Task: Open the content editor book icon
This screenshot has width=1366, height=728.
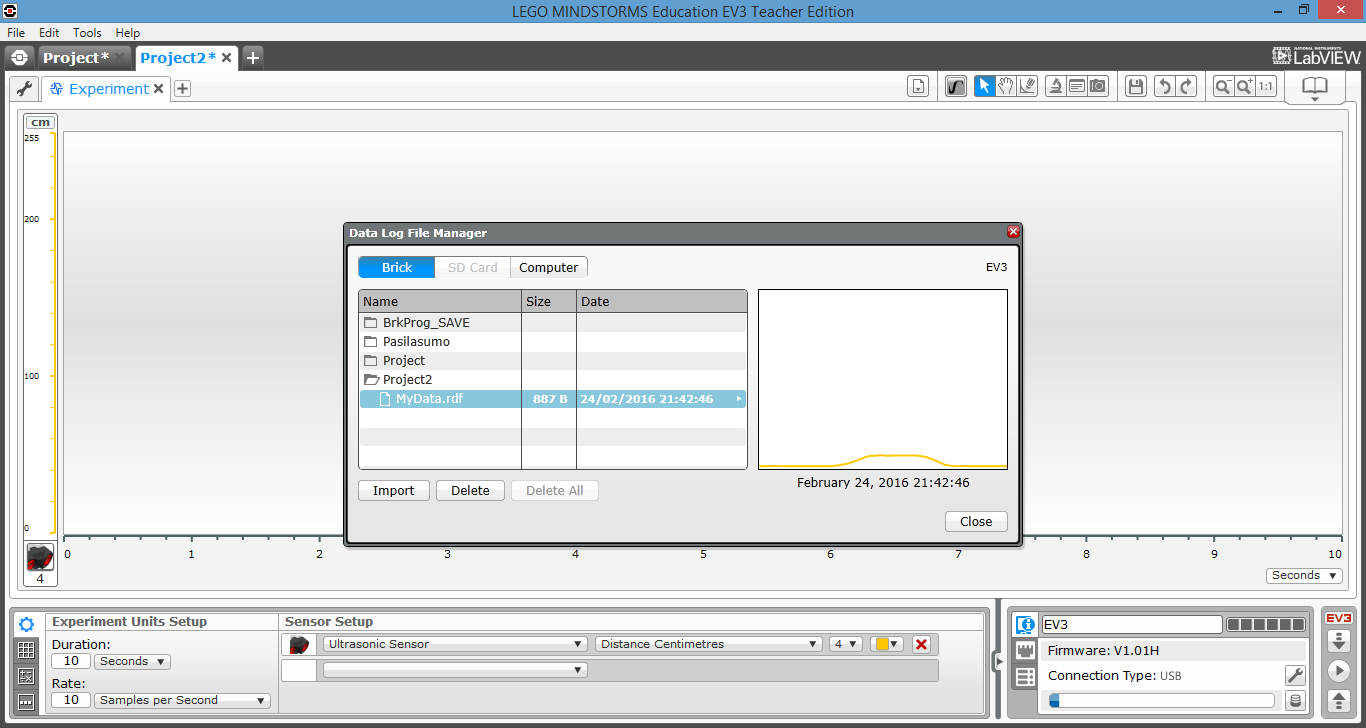Action: [1314, 88]
